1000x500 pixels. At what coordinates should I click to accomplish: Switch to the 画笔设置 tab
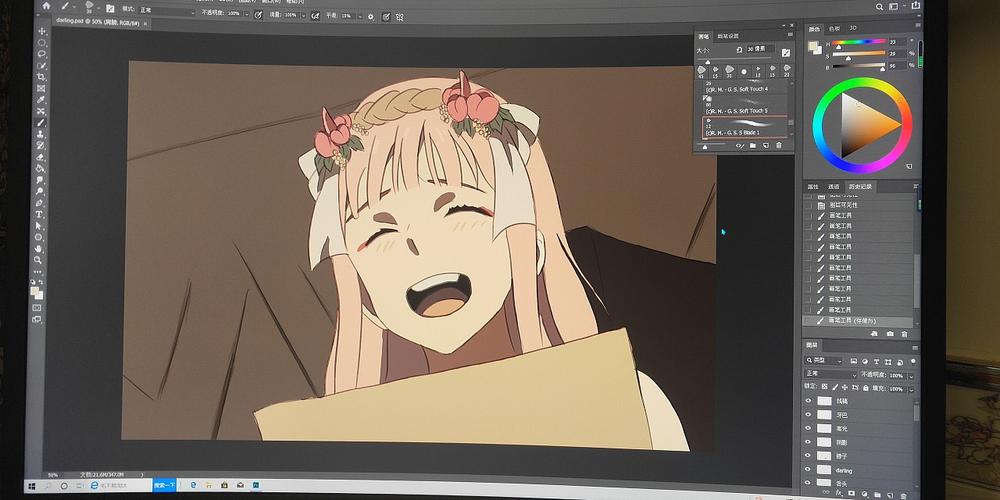728,36
